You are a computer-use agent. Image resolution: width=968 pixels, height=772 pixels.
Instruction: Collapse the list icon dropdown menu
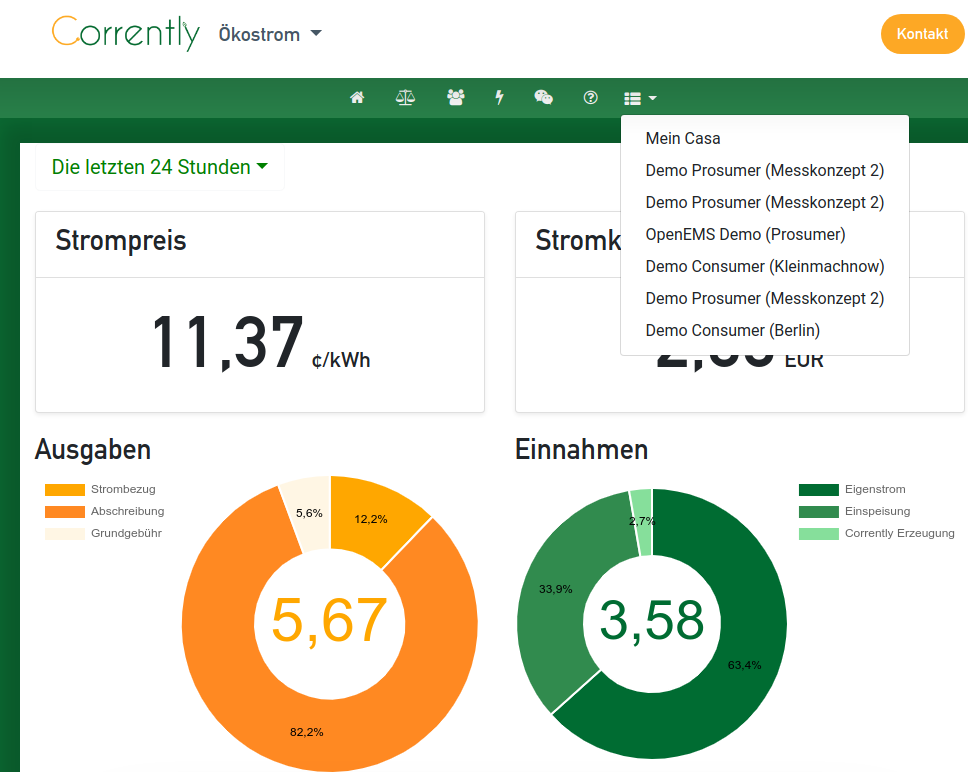tap(640, 98)
